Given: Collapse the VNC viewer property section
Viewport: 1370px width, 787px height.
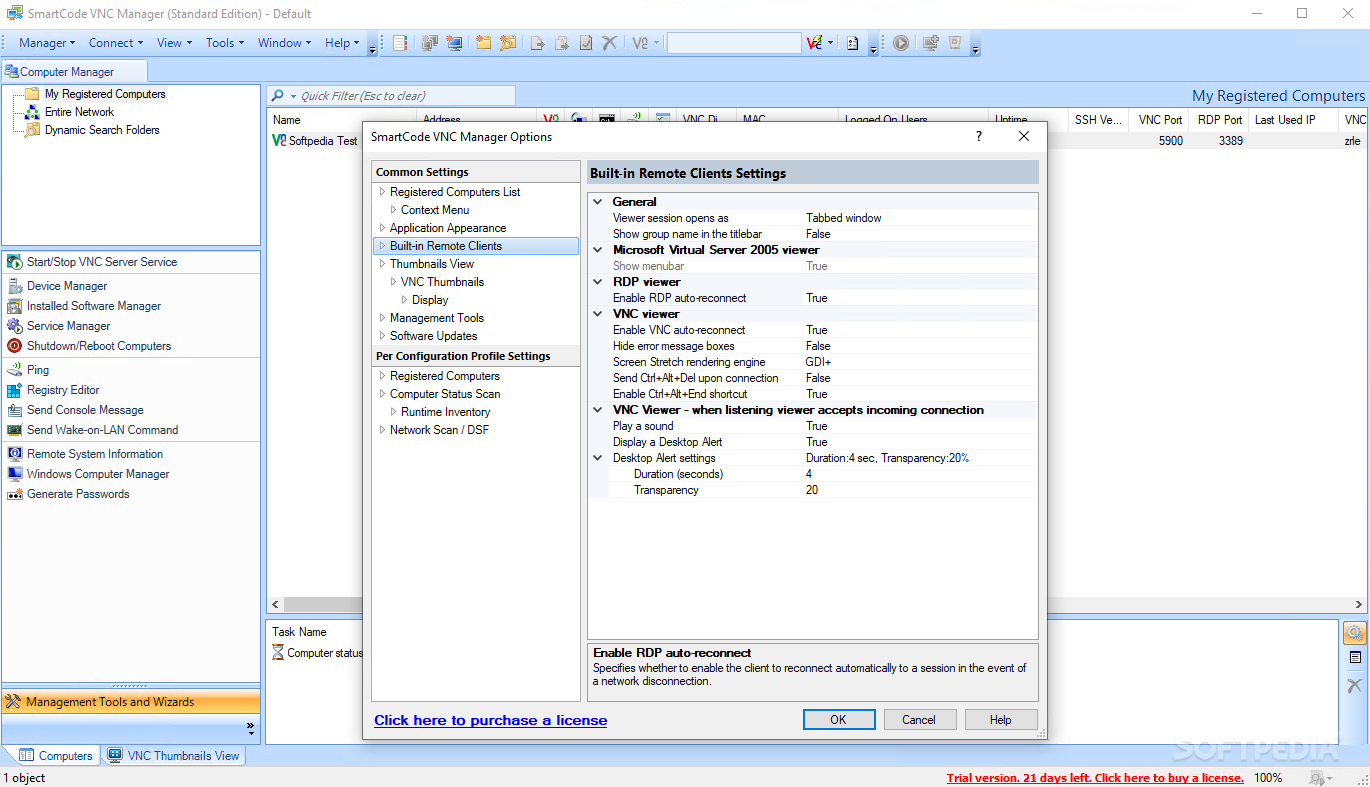Looking at the screenshot, I should coord(598,314).
